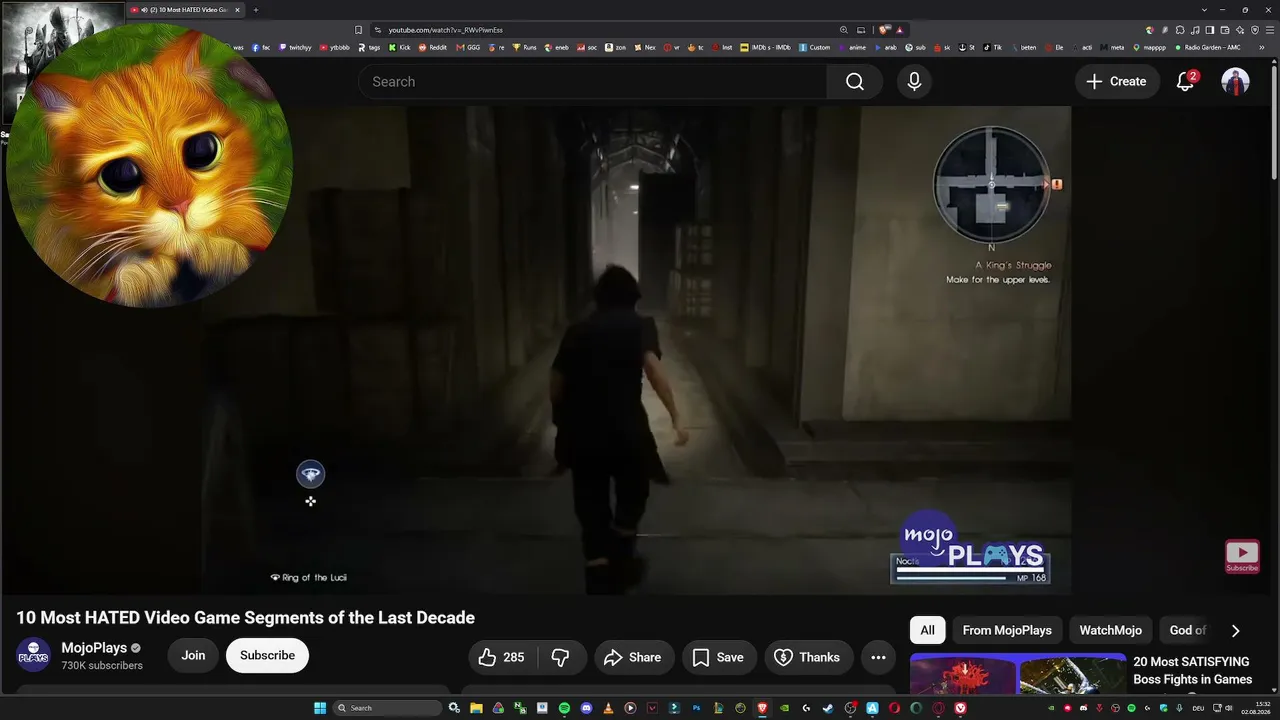Image resolution: width=1280 pixels, height=720 pixels.
Task: Open the GGG bookmark
Action: coord(468,47)
